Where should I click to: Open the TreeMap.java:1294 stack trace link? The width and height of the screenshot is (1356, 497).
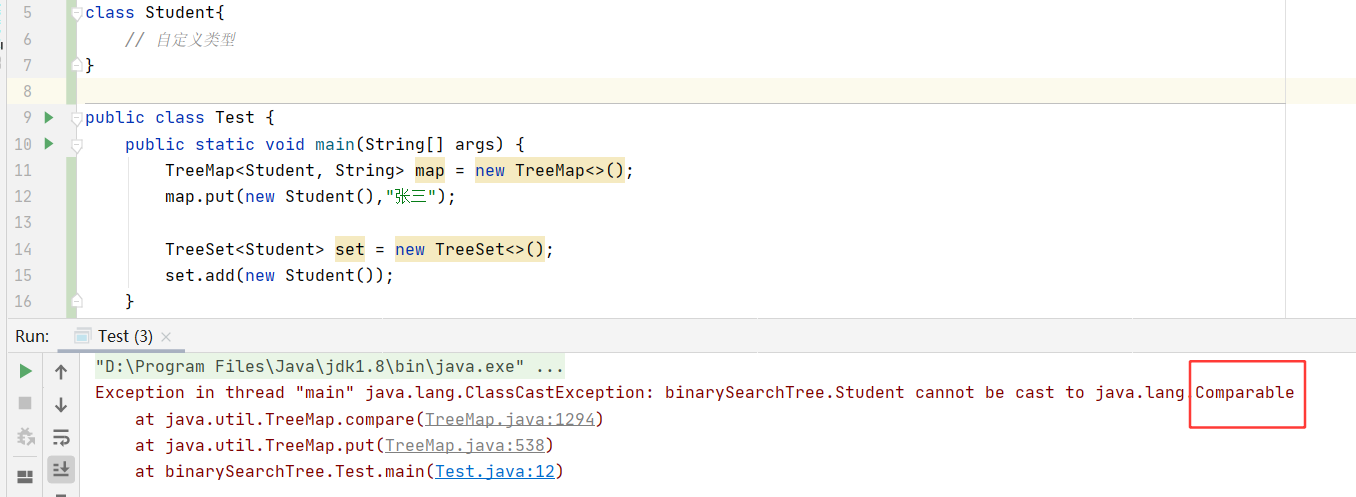510,419
